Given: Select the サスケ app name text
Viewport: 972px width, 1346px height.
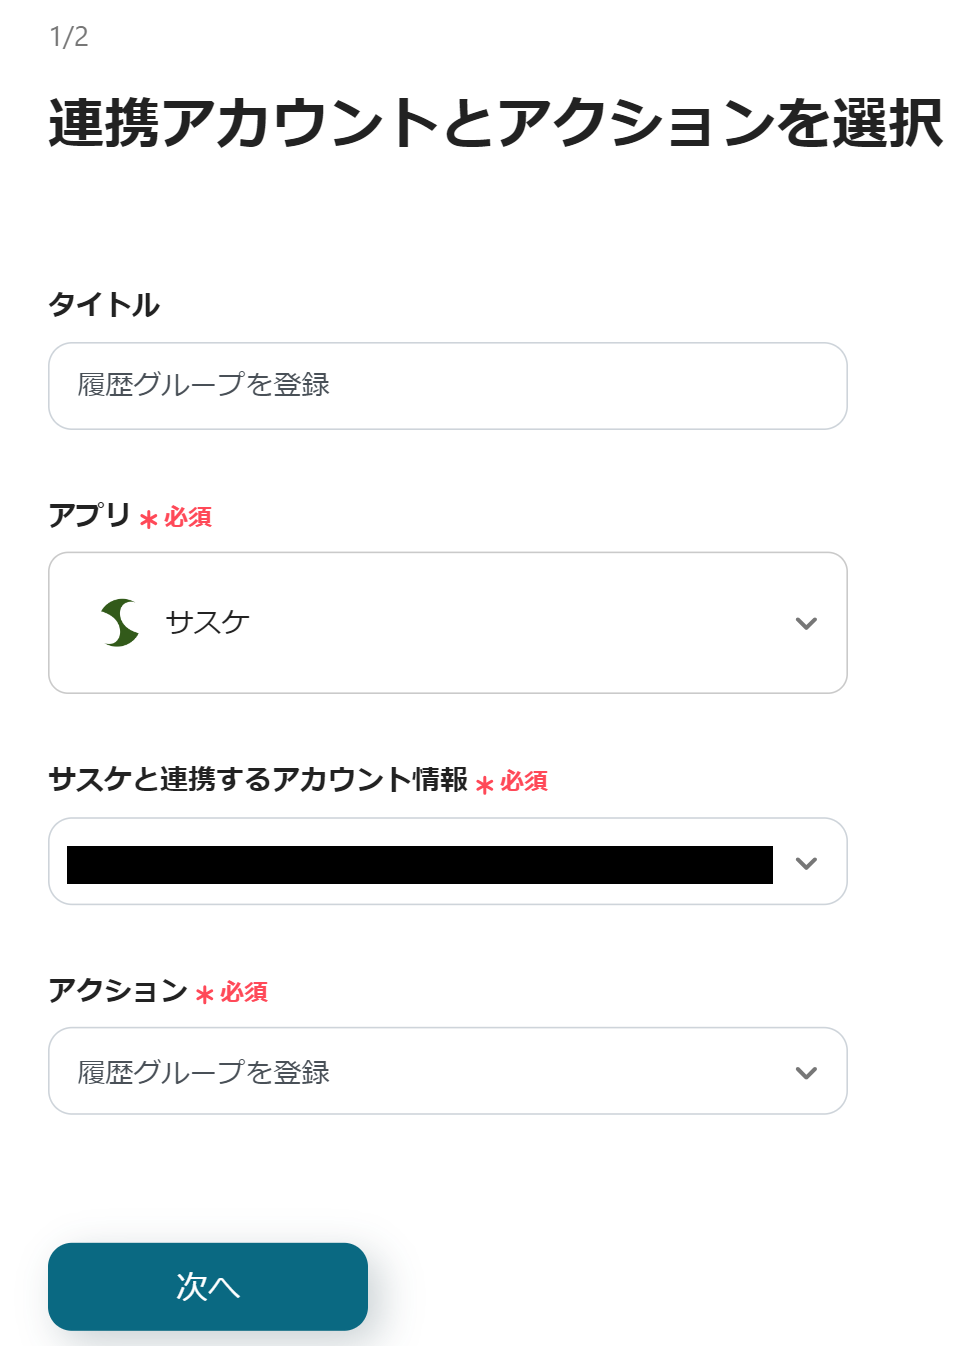Looking at the screenshot, I should click(x=207, y=622).
